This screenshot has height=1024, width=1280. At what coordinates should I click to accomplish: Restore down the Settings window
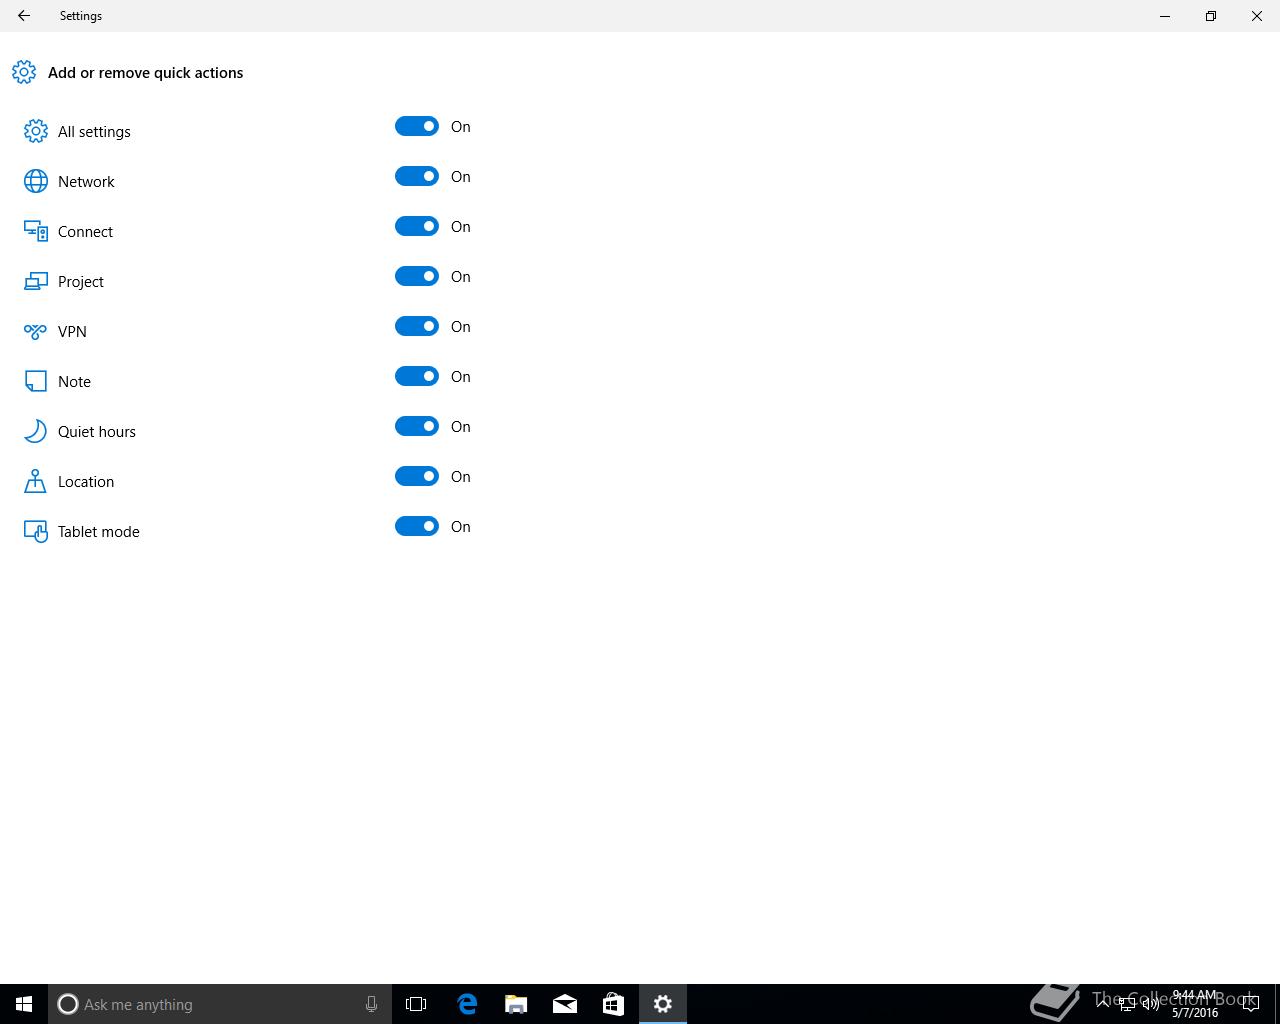point(1211,16)
